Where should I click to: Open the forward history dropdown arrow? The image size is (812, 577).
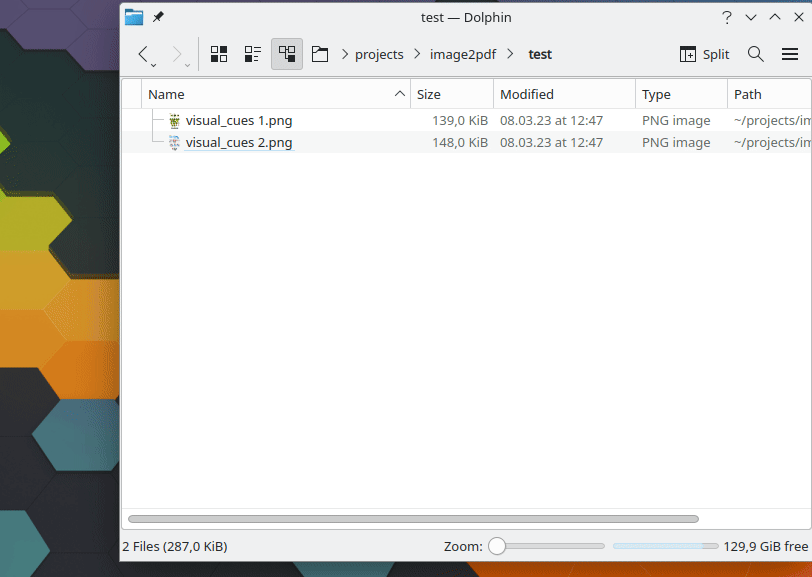click(187, 65)
